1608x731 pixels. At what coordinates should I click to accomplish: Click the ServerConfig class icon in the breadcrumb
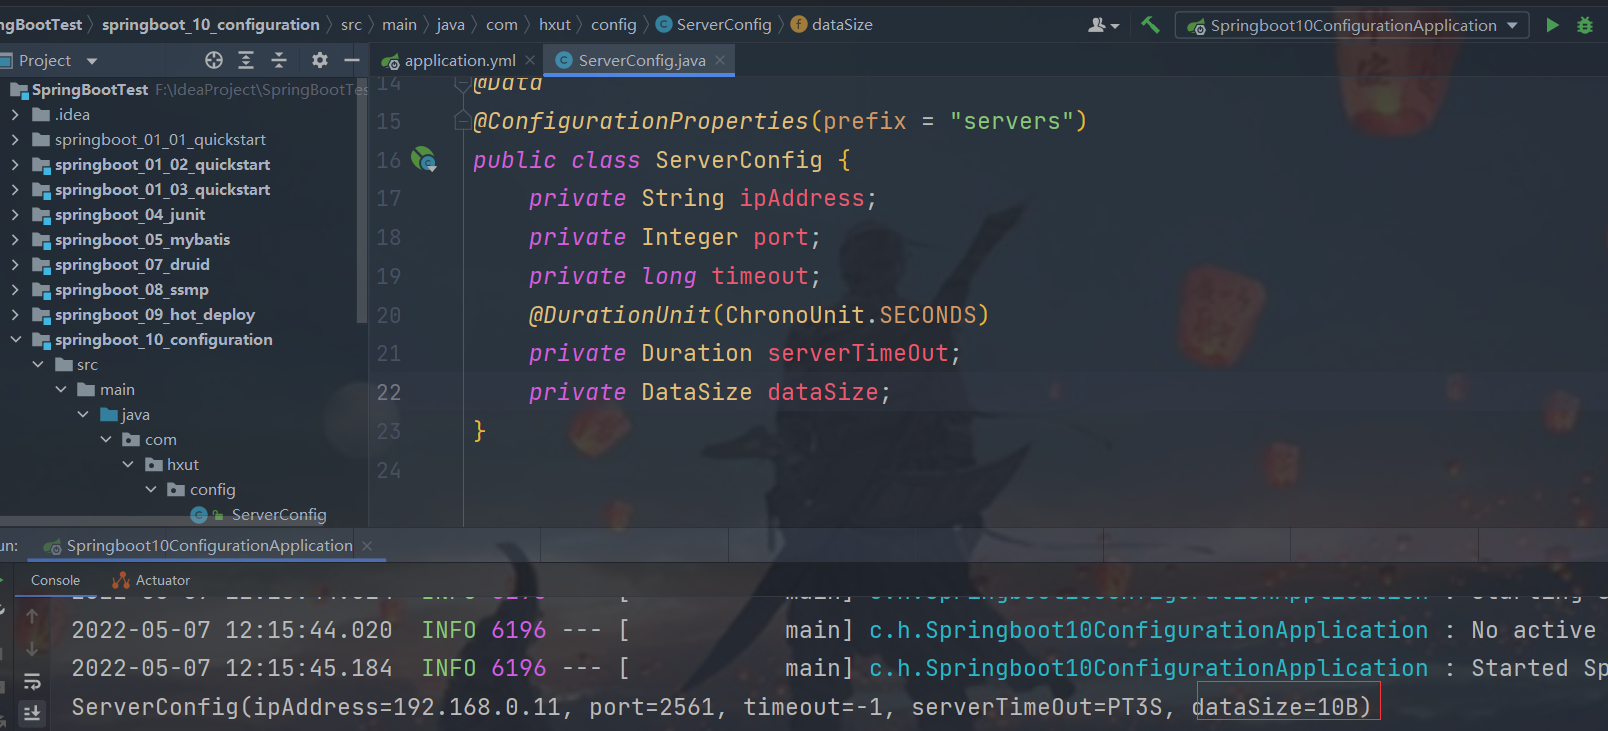pyautogui.click(x=664, y=24)
